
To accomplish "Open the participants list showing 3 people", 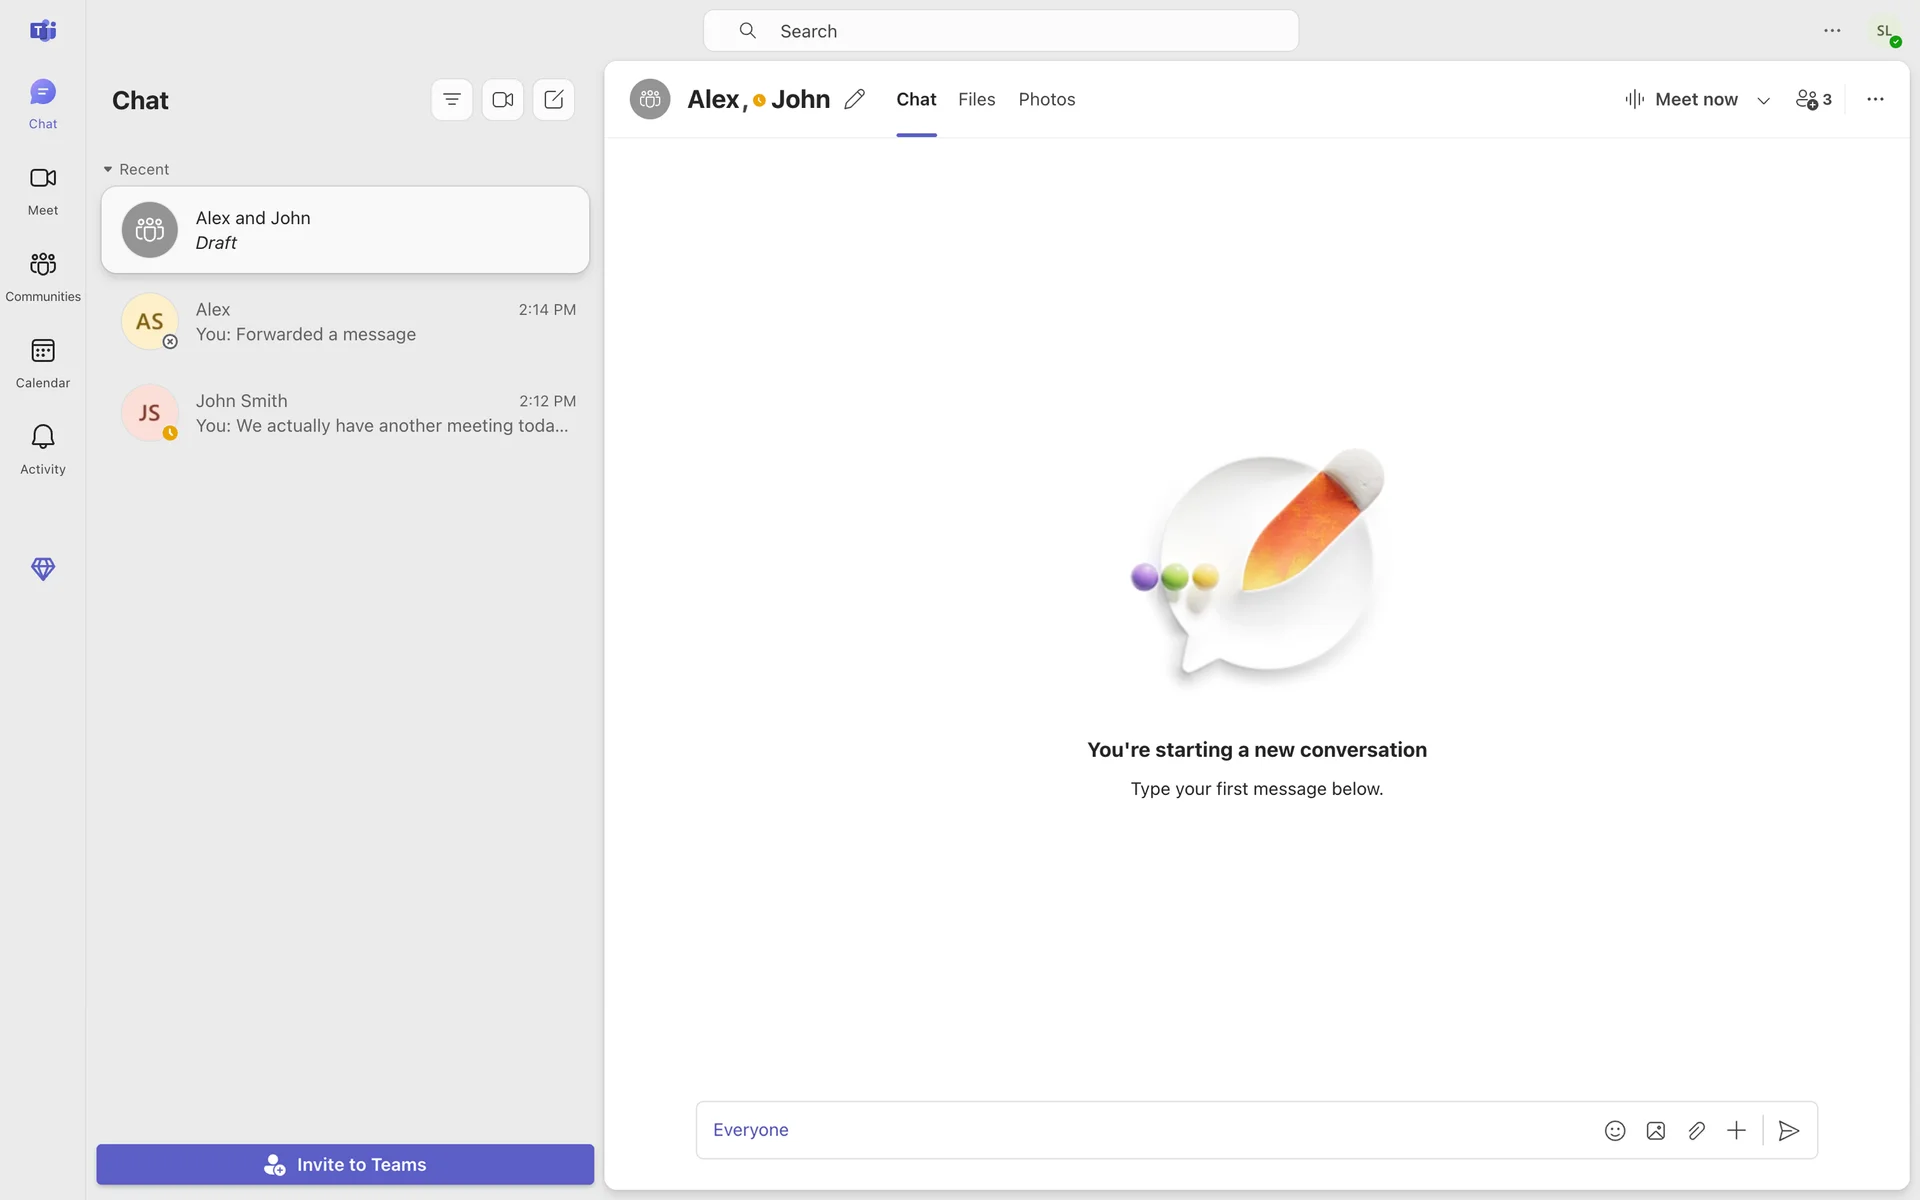I will click(1813, 99).
